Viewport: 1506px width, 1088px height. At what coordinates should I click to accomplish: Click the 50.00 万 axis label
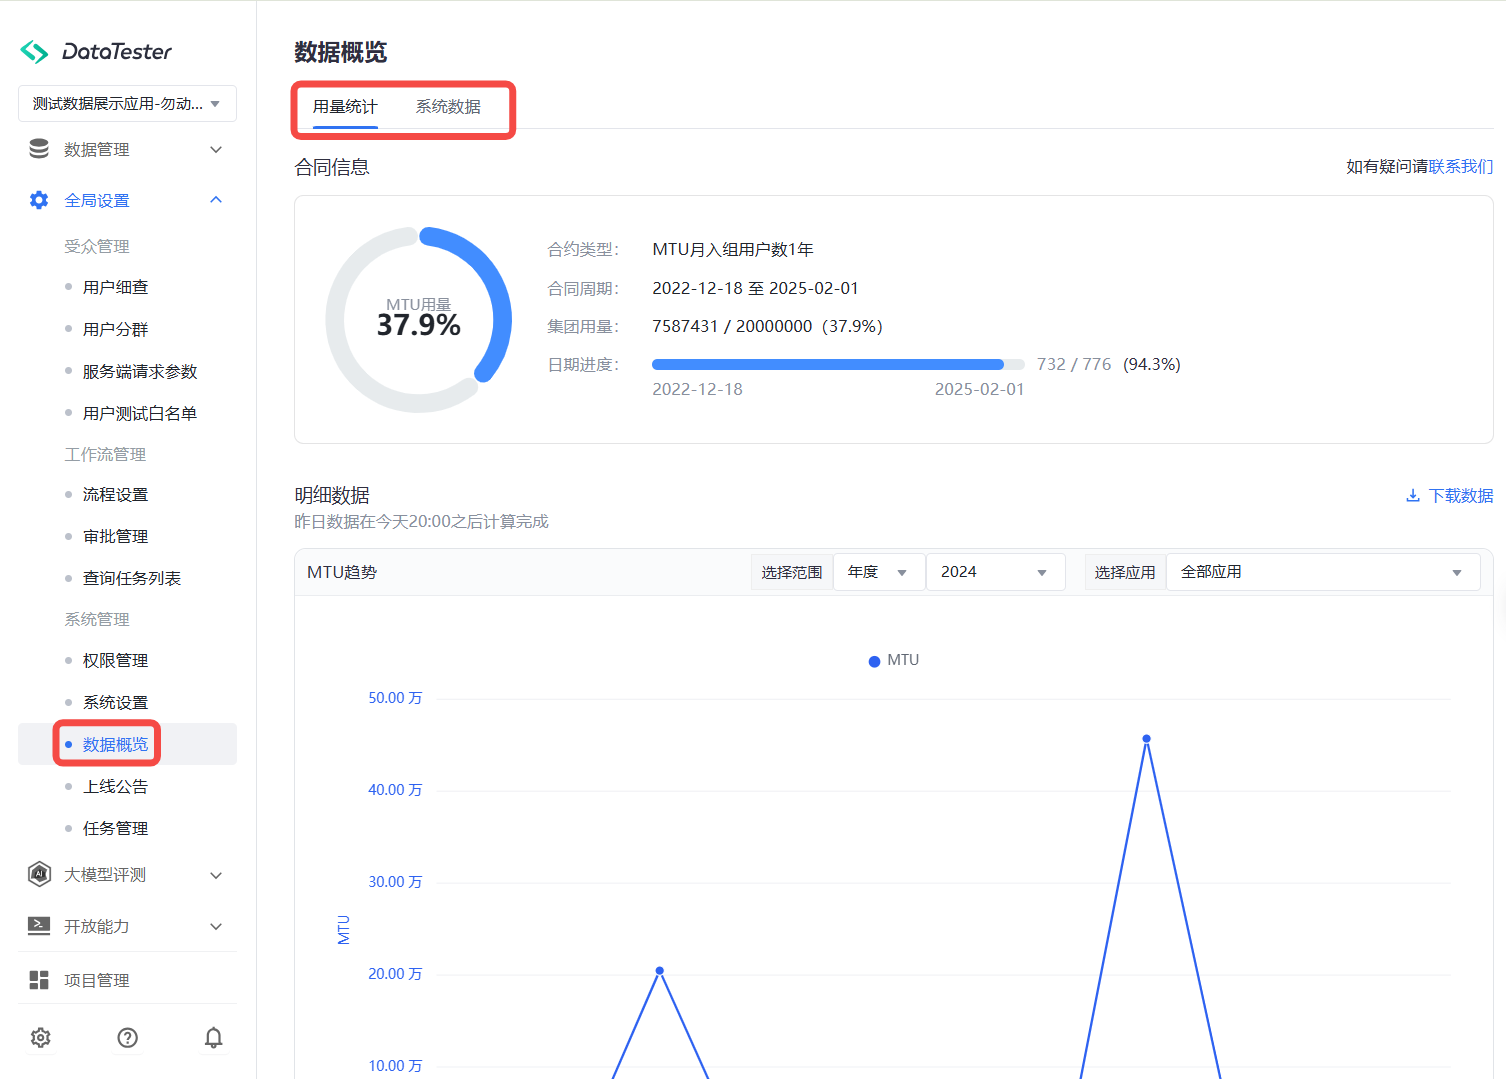(x=395, y=698)
